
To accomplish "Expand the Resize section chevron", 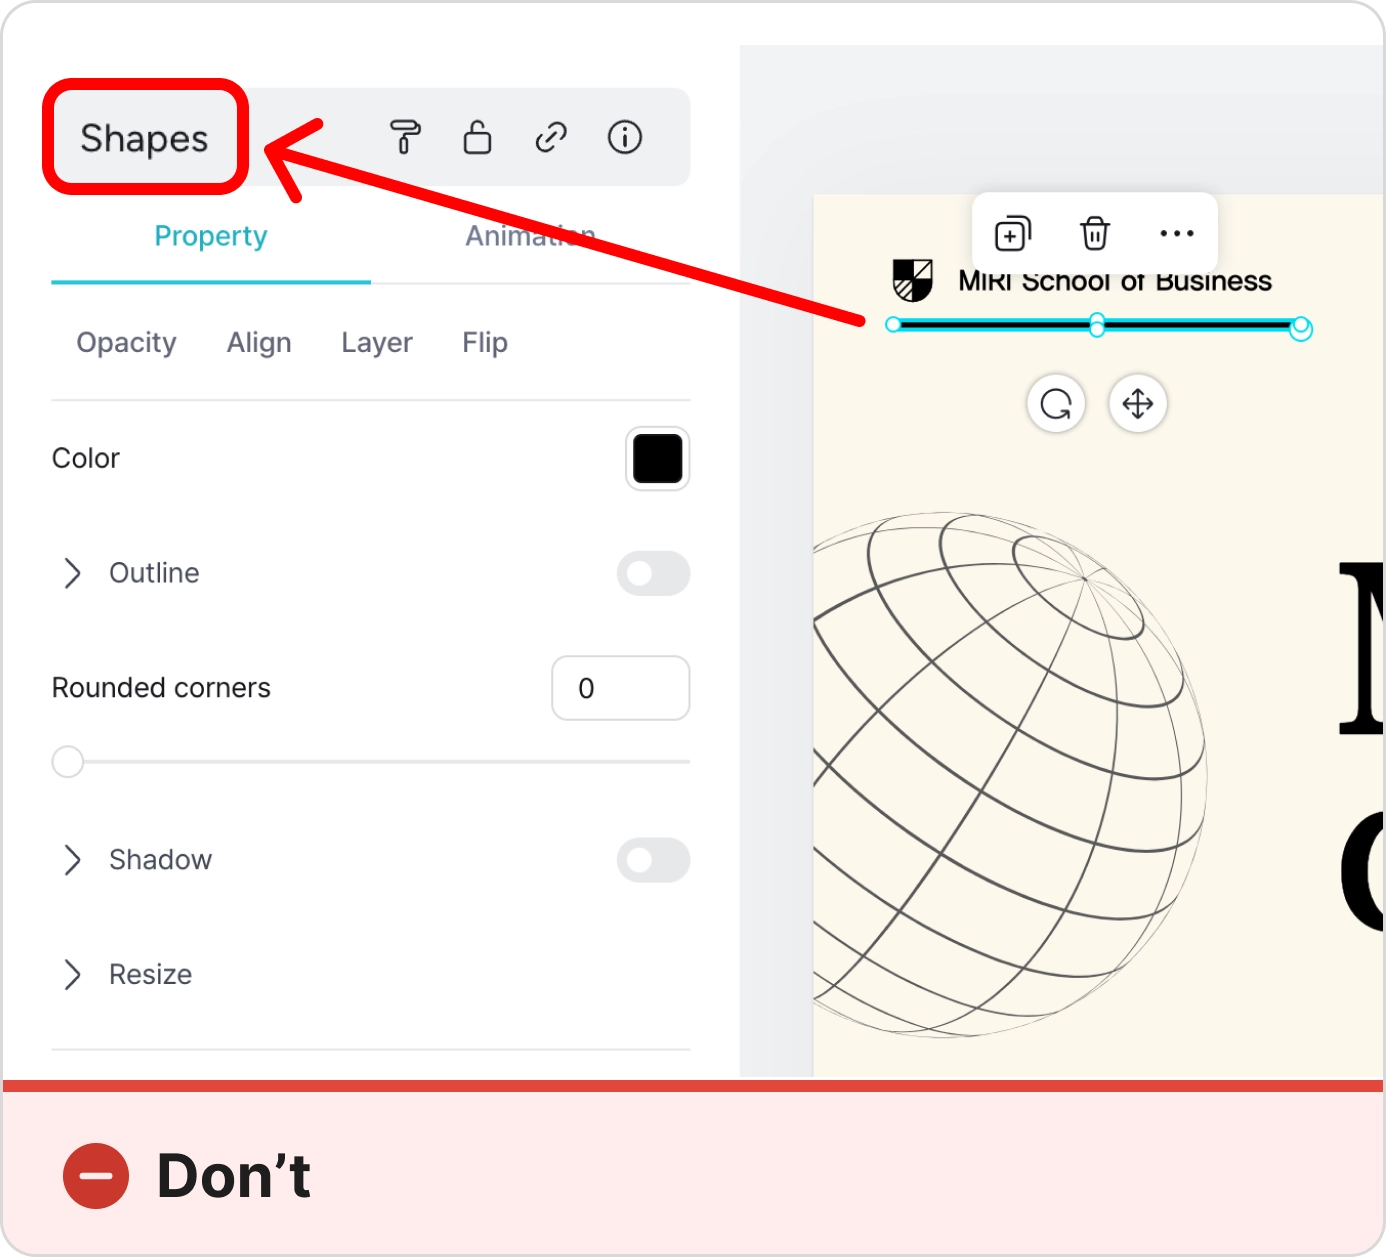I will tap(72, 974).
